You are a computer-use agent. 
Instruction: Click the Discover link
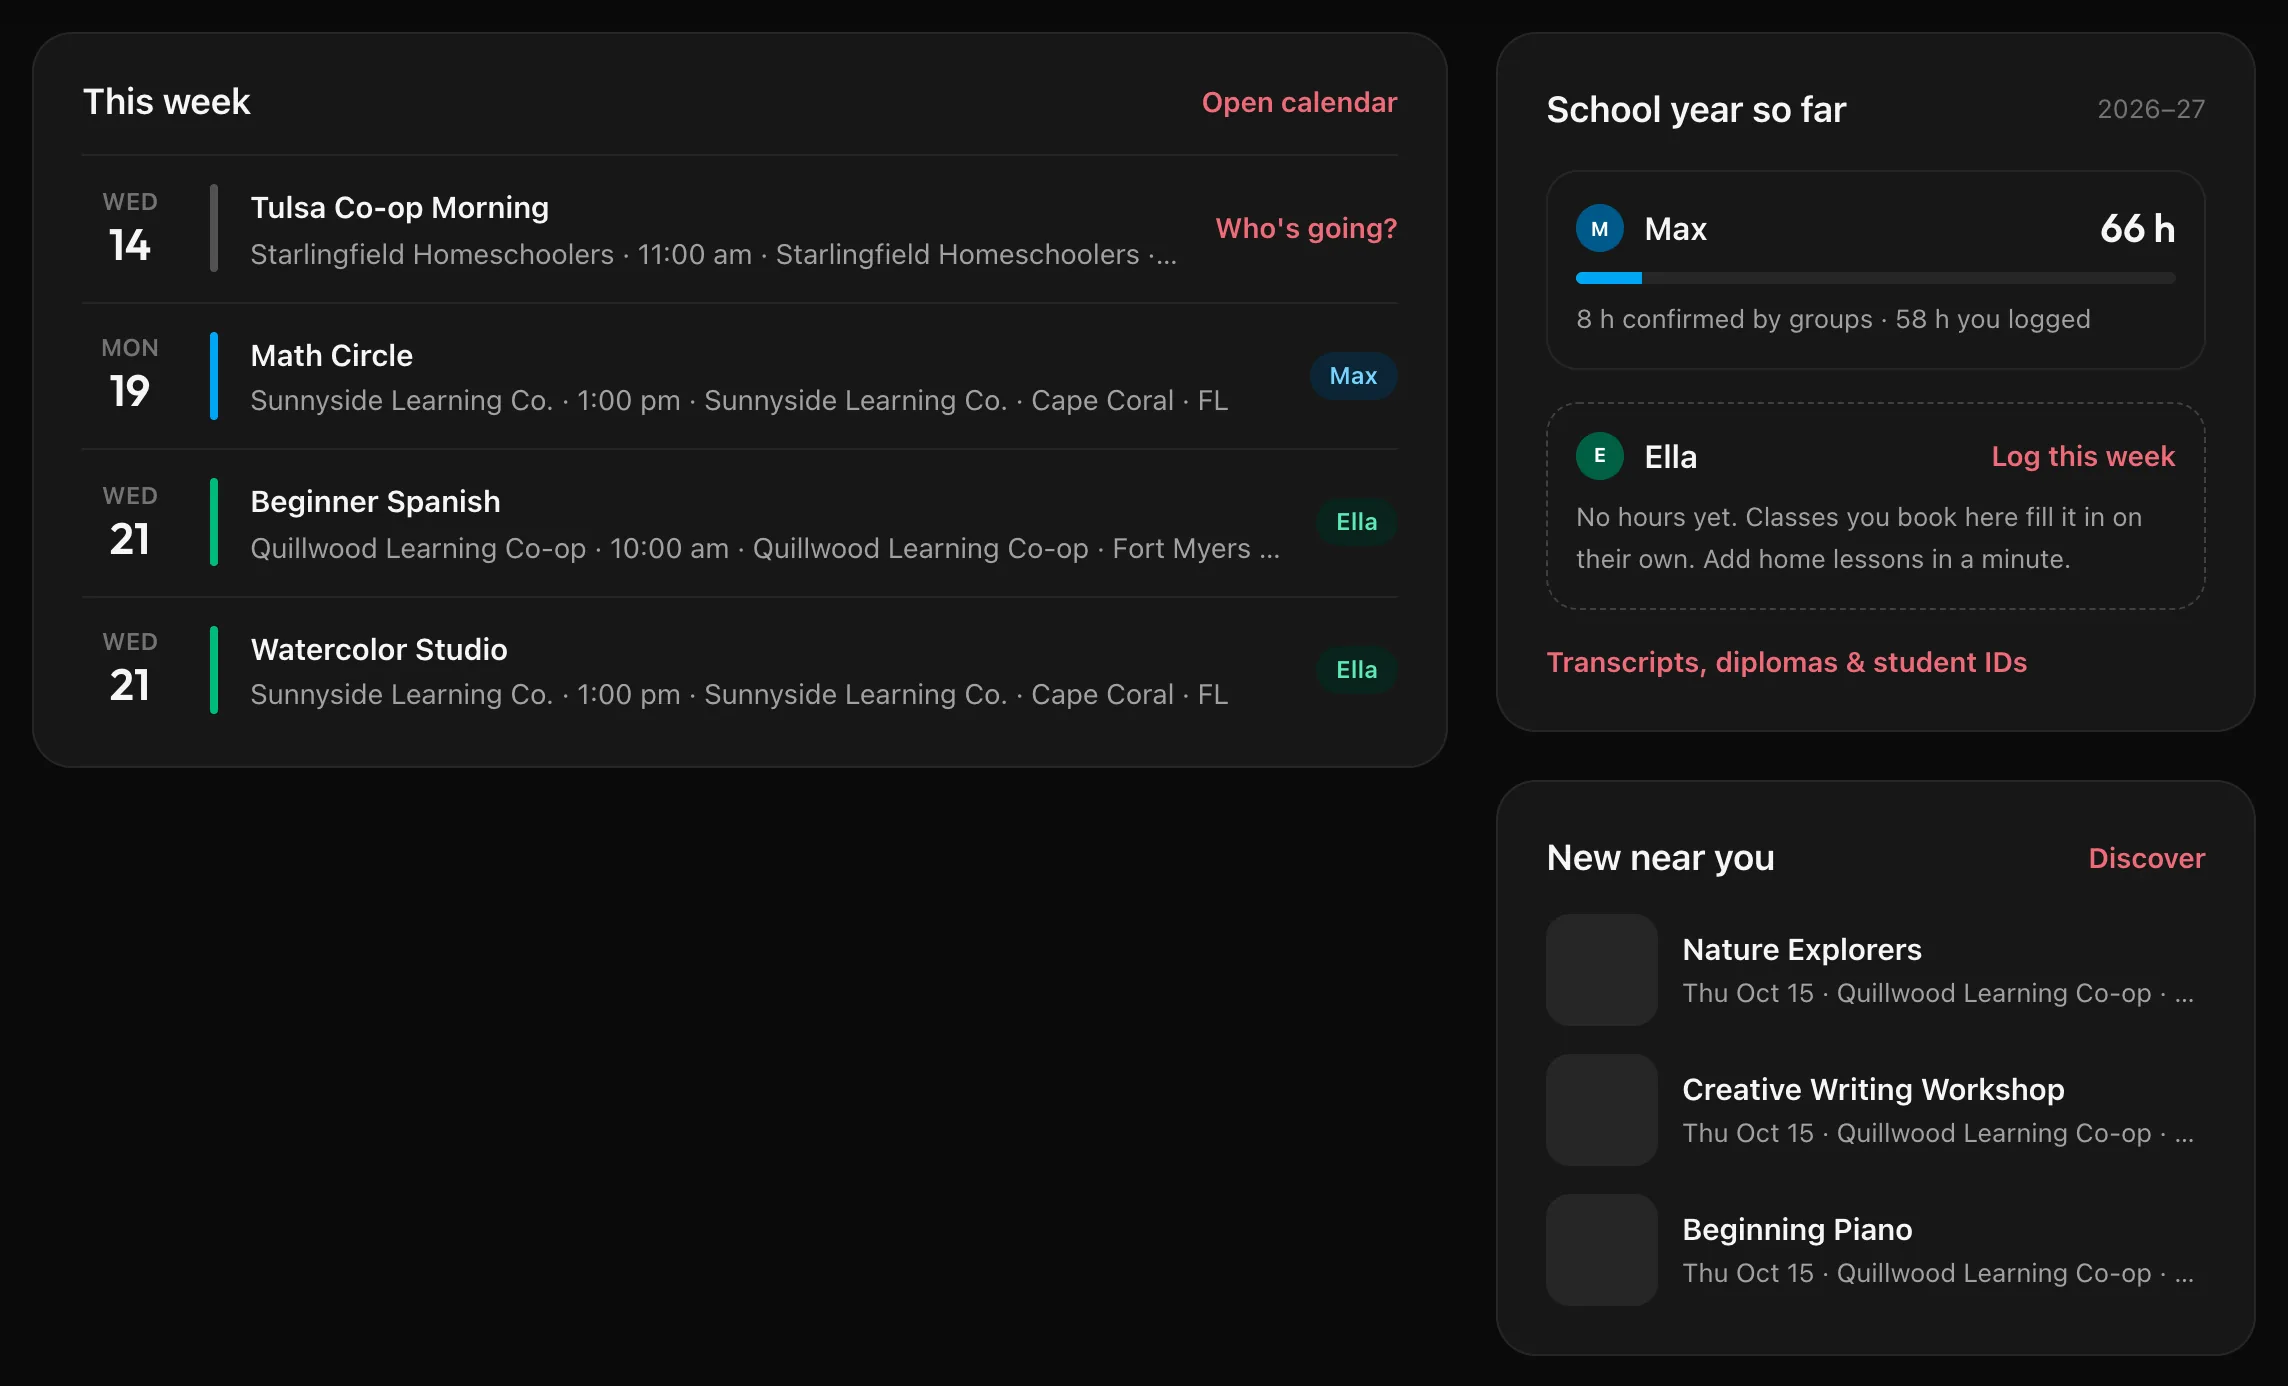[x=2146, y=858]
